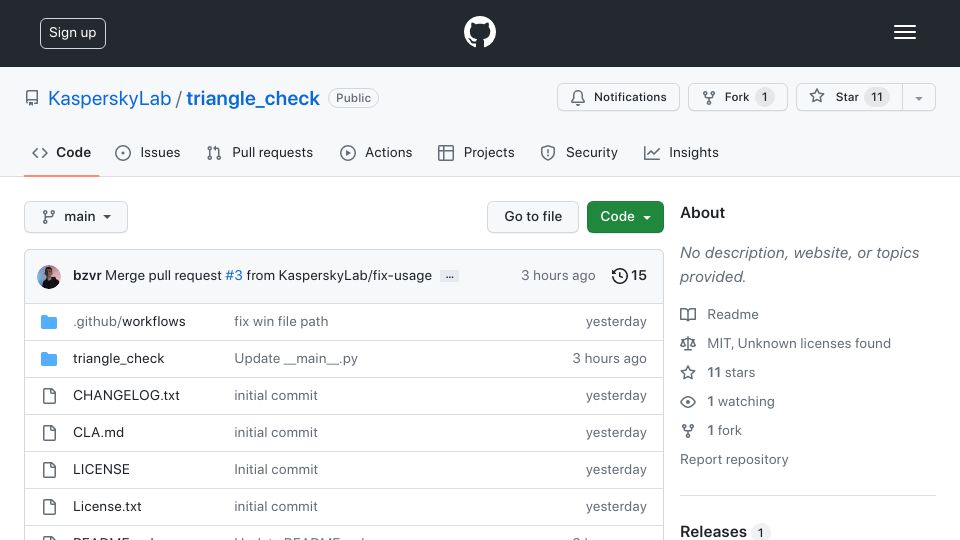Click the fork icon beside 1 fork
Viewport: 960px width, 540px height.
coord(688,431)
